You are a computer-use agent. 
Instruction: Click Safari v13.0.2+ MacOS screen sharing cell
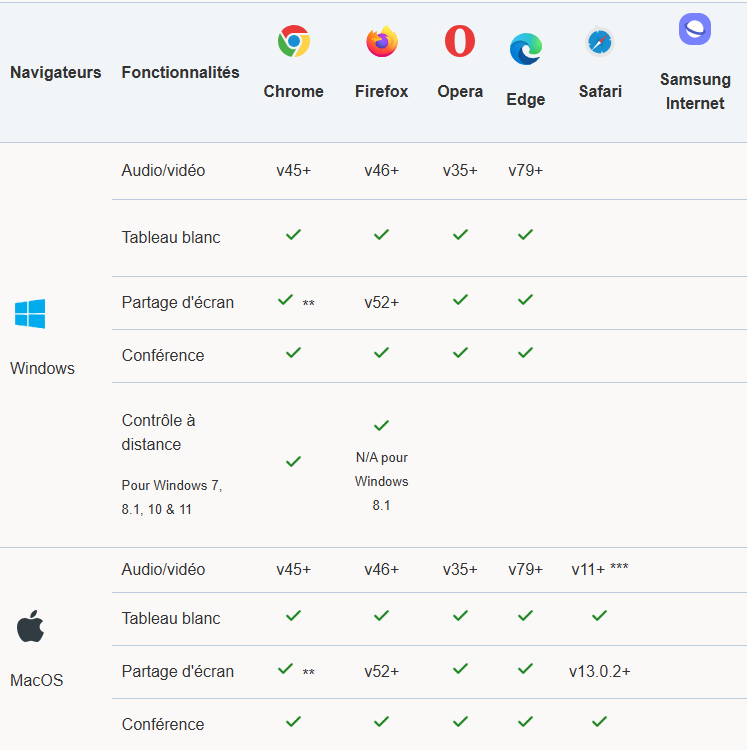pos(599,671)
